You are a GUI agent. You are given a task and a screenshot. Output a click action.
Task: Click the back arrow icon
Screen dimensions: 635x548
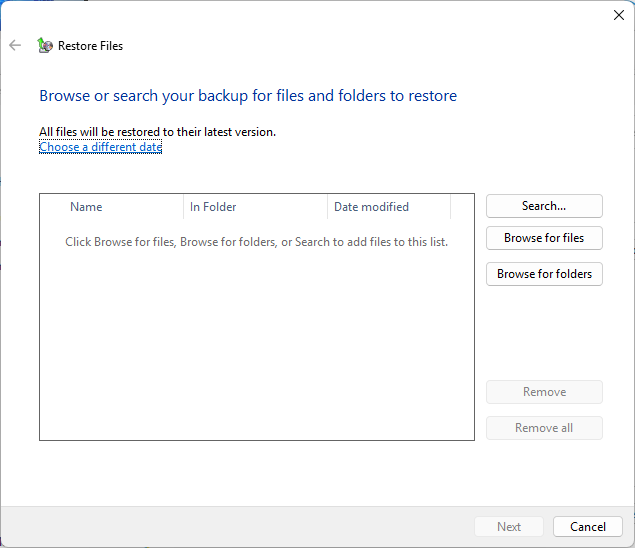pos(15,45)
